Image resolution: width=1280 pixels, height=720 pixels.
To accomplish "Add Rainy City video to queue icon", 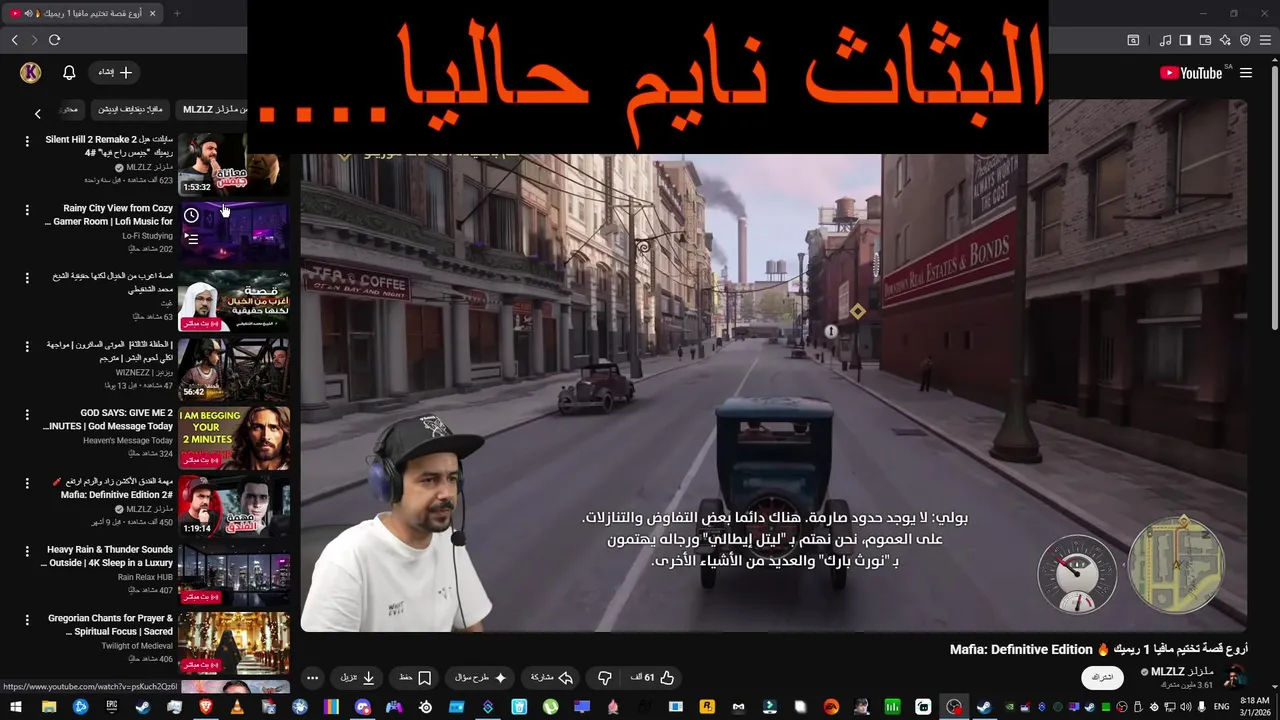I will (x=192, y=239).
